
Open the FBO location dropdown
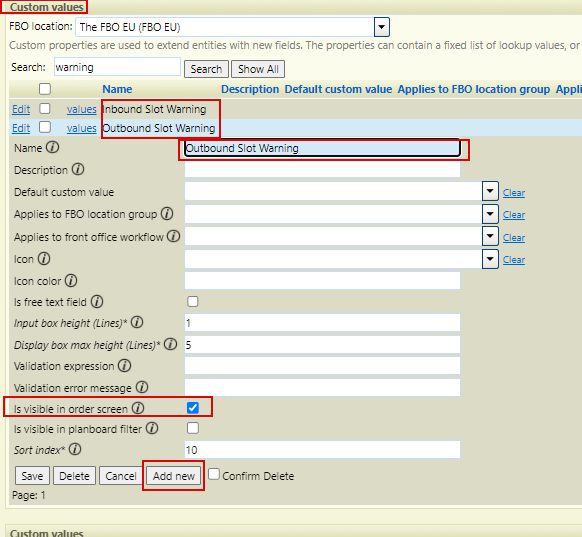pyautogui.click(x=382, y=27)
